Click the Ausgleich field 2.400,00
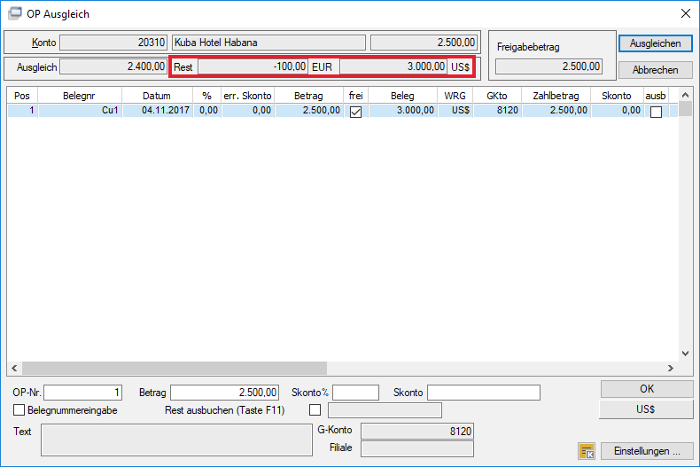This screenshot has height=467, width=700. point(113,67)
